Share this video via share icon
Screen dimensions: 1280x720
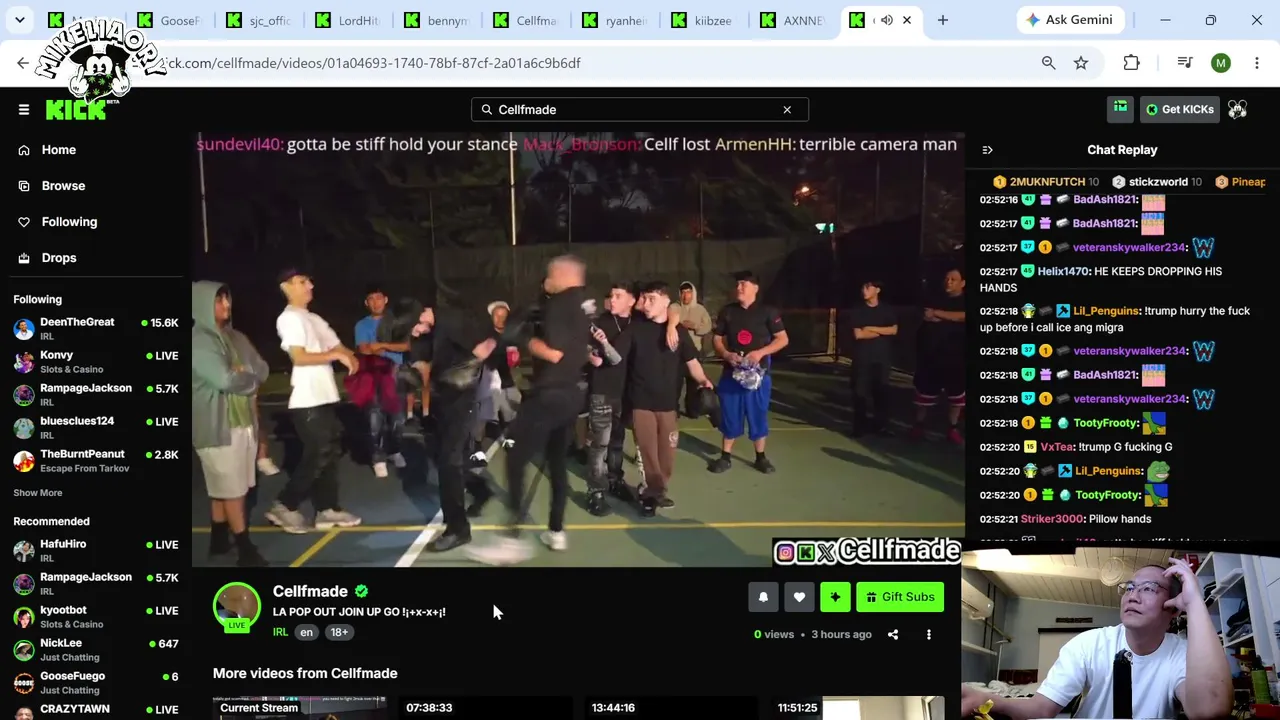tap(893, 634)
